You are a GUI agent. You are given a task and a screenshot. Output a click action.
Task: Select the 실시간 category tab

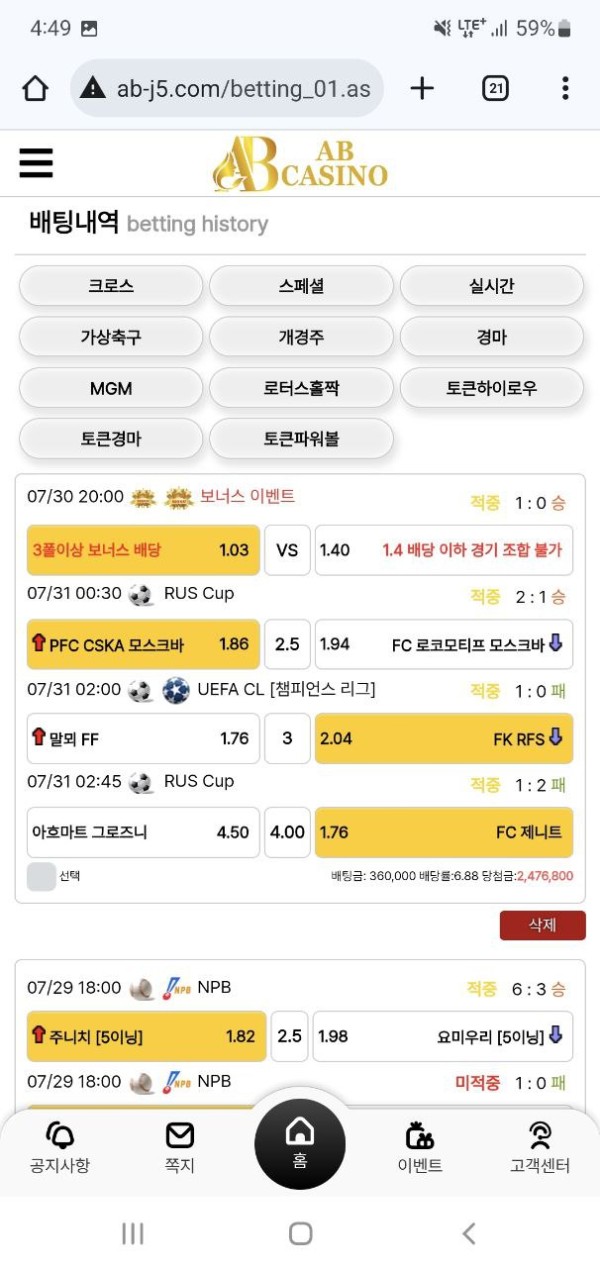point(491,286)
